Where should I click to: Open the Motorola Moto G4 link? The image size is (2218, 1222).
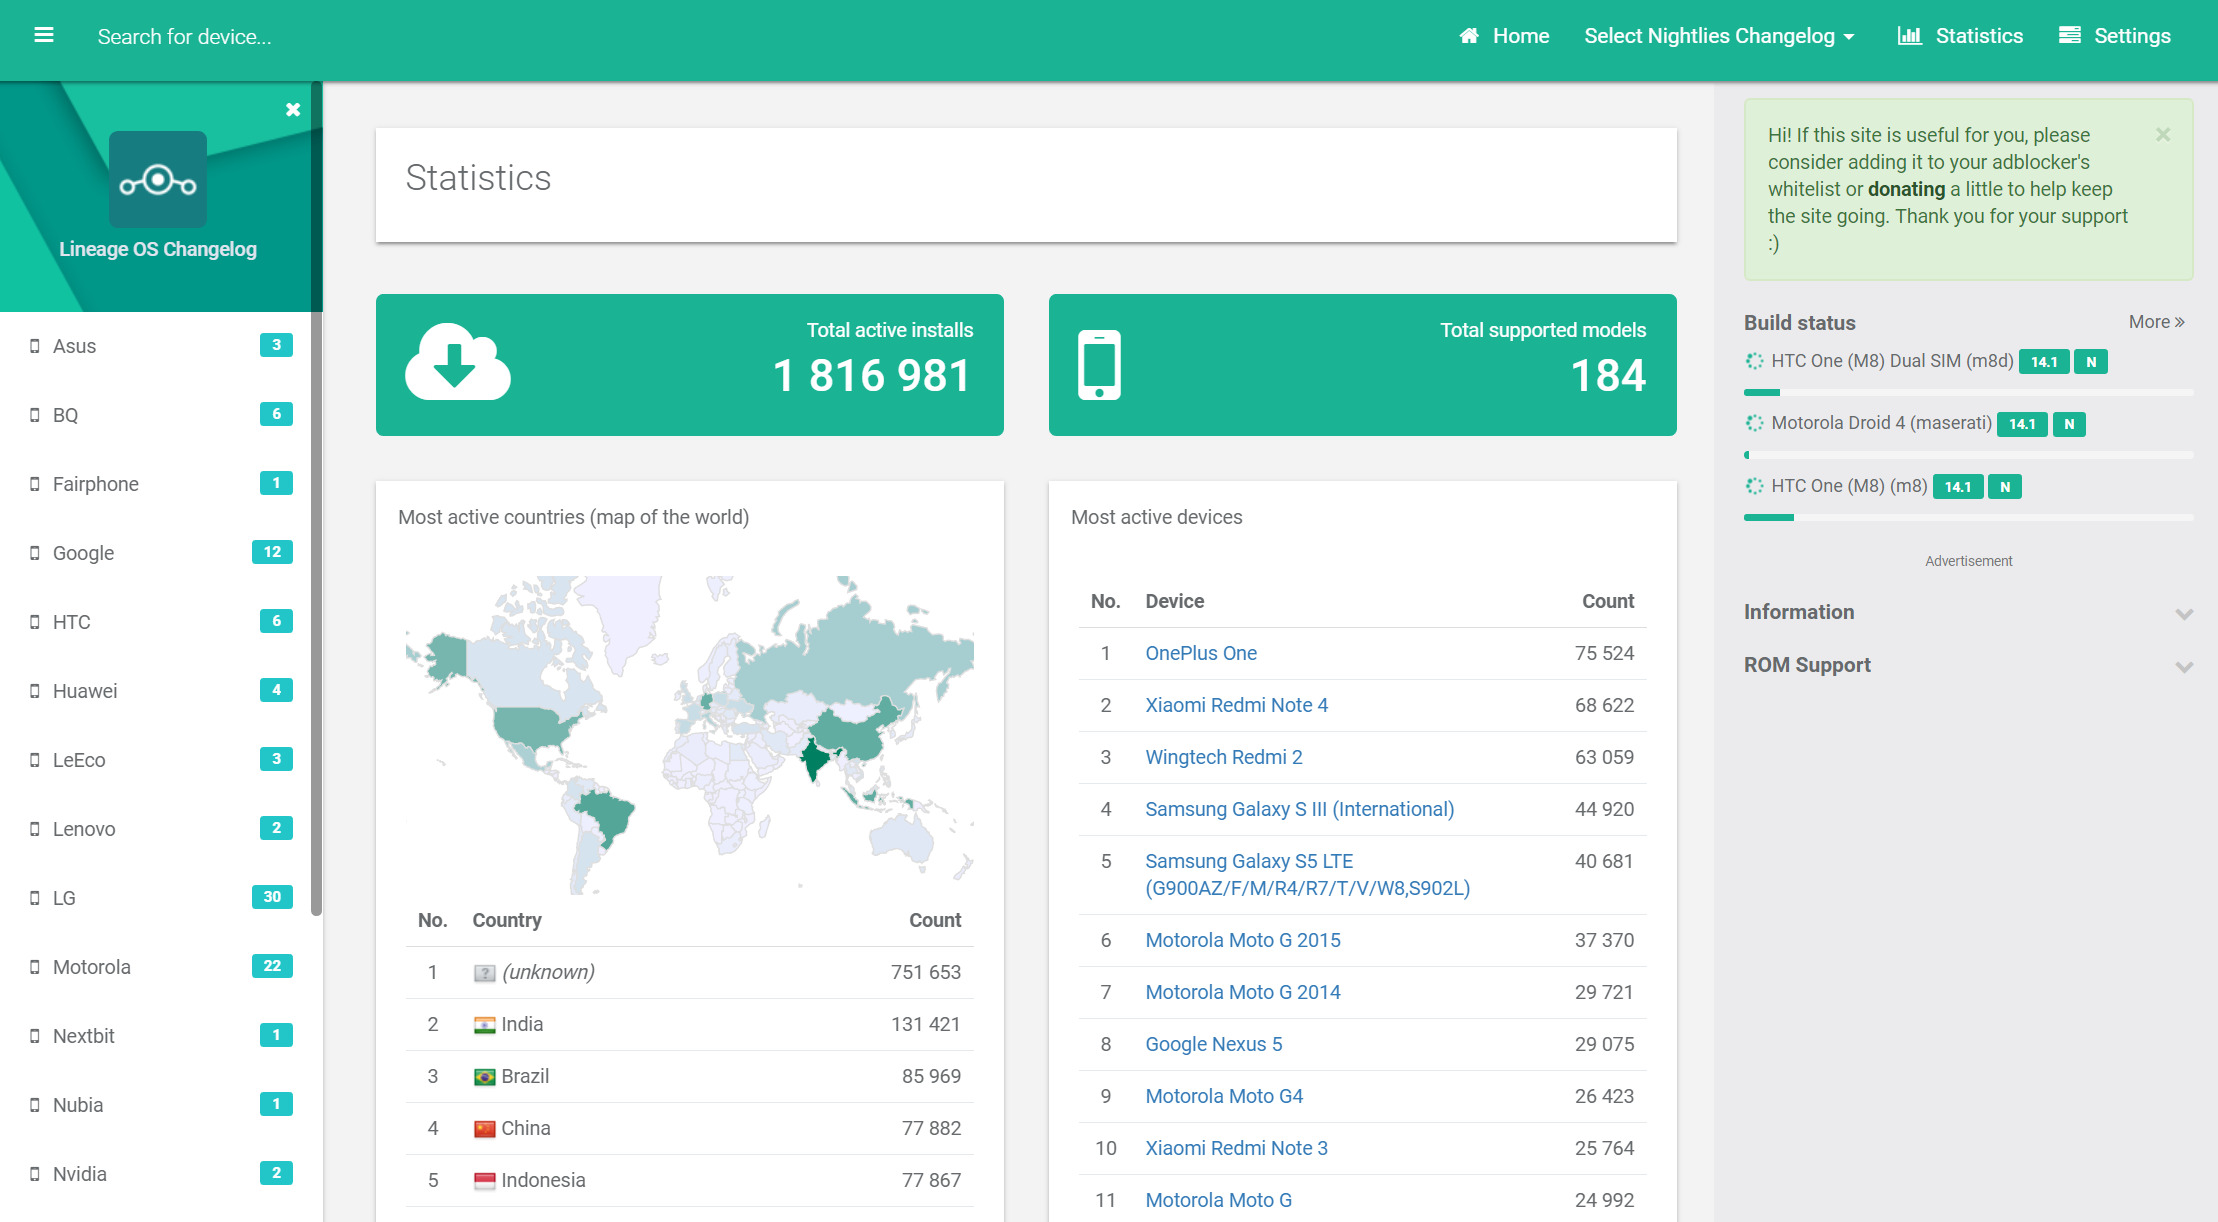1224,1096
